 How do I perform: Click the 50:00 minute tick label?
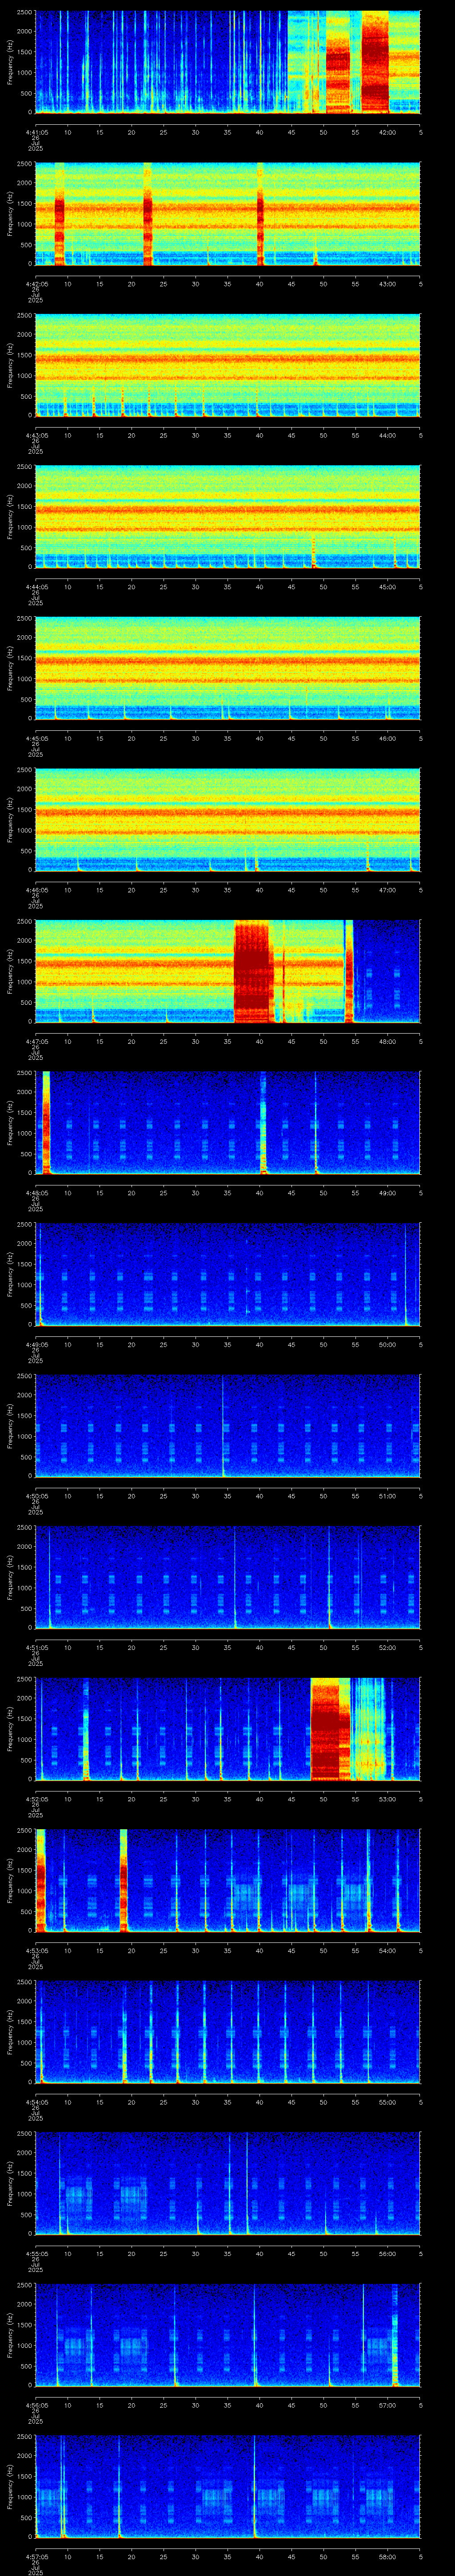point(387,1344)
